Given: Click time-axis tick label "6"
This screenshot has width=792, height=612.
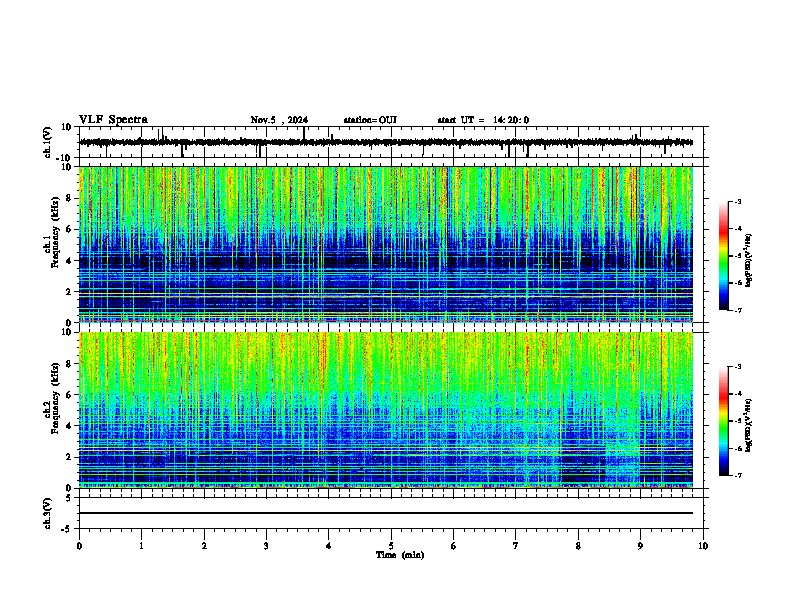Looking at the screenshot, I should click(454, 546).
